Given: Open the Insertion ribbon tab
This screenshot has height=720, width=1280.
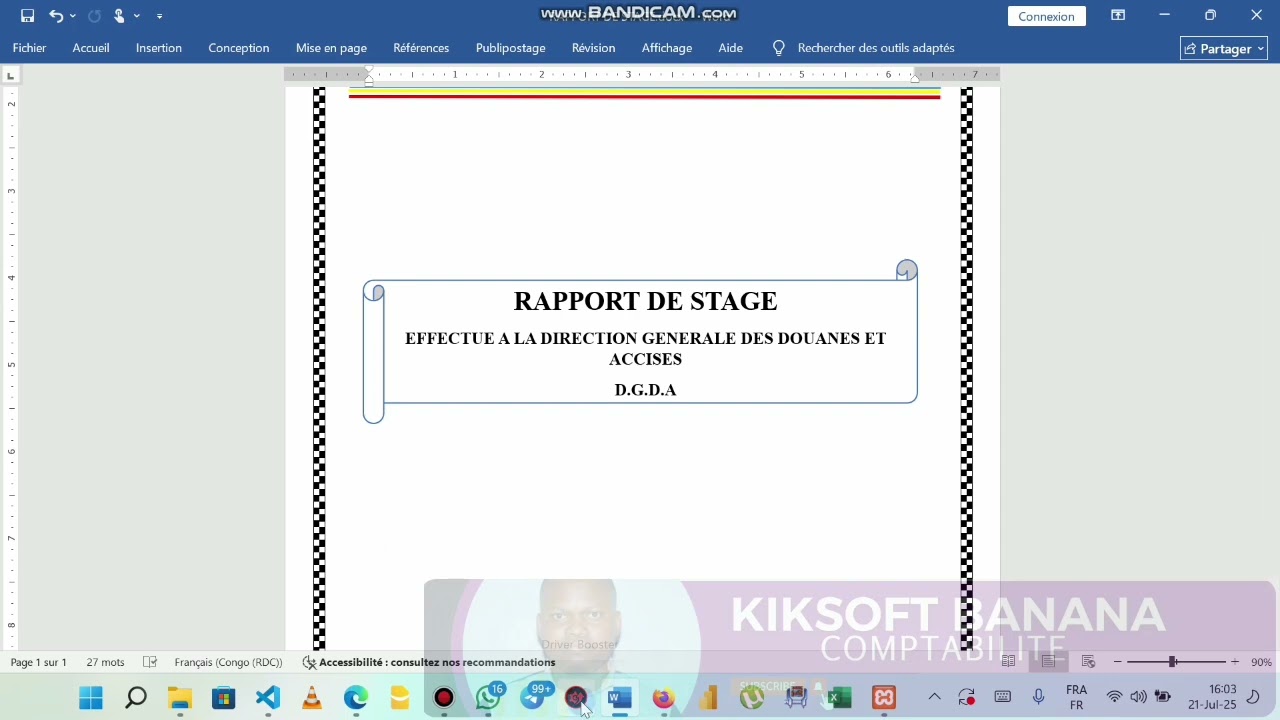Looking at the screenshot, I should (159, 48).
